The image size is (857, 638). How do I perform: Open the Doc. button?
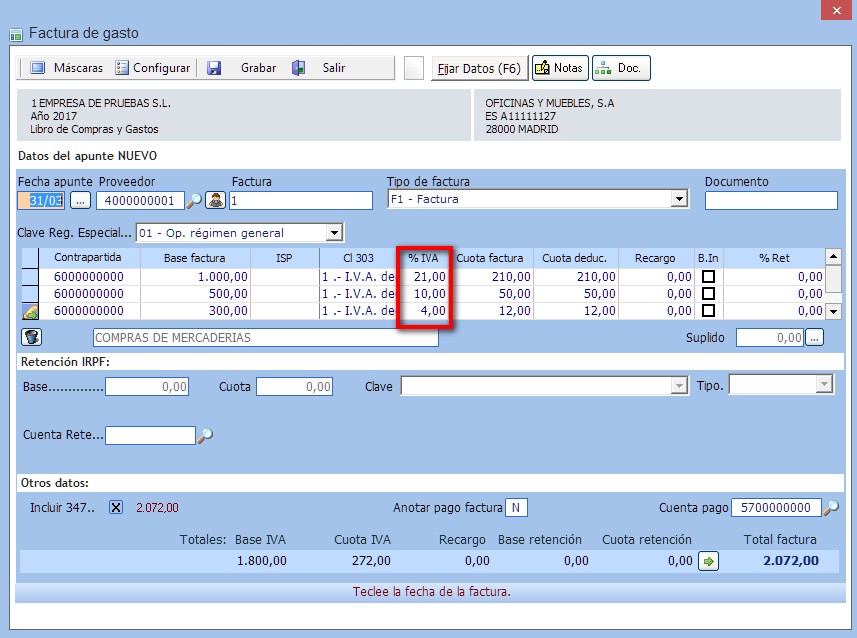click(621, 68)
